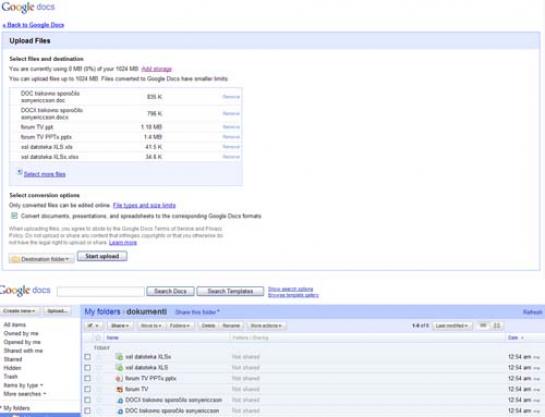The width and height of the screenshot is (545, 417).
Task: Click presentation icon for forum TV PPTx pptx
Action: click(x=119, y=378)
